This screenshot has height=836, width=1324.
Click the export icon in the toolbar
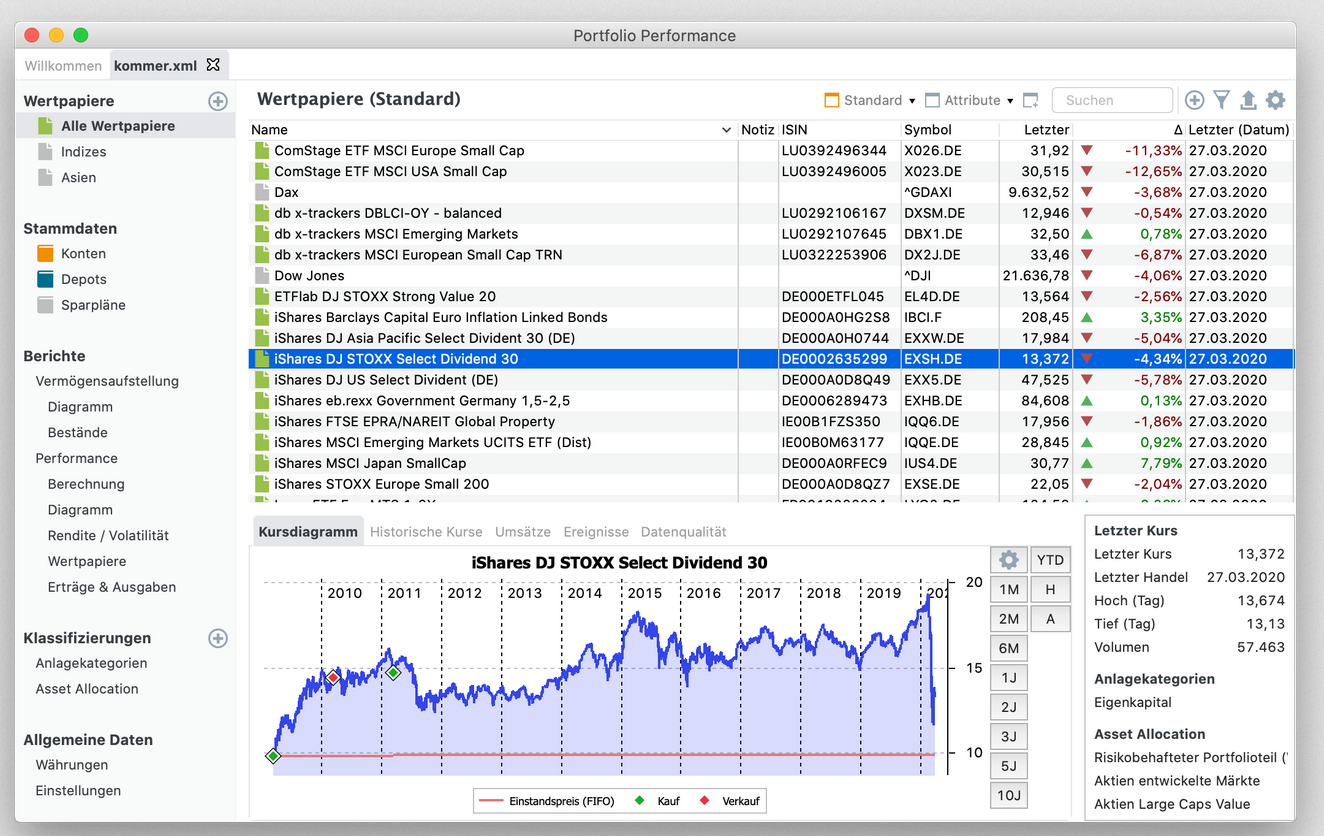click(1248, 100)
